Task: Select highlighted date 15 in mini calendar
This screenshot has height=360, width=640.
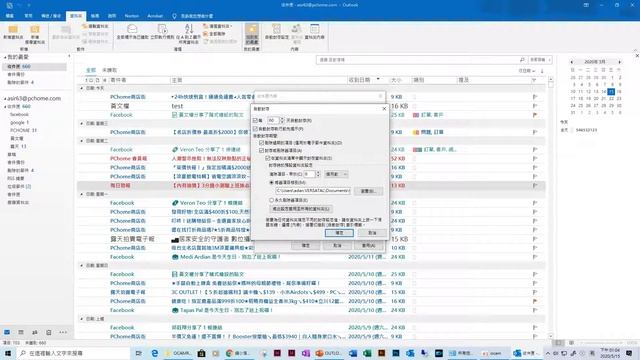Action: pyautogui.click(x=611, y=91)
